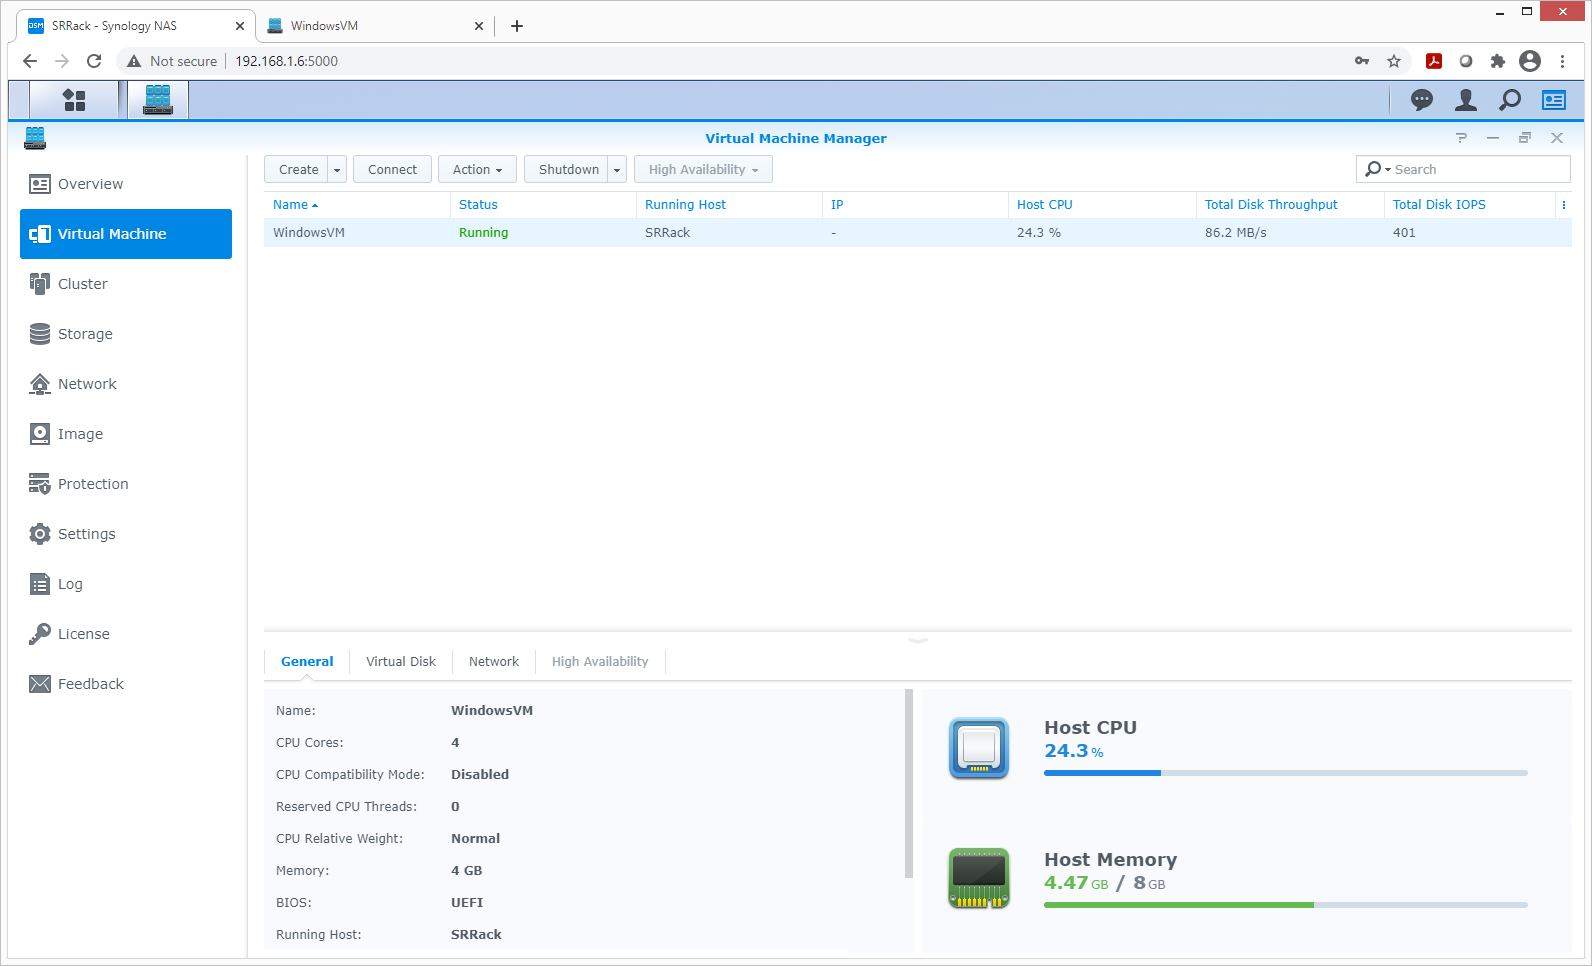Click the Host CPU chip icon
The height and width of the screenshot is (966, 1592).
[979, 748]
